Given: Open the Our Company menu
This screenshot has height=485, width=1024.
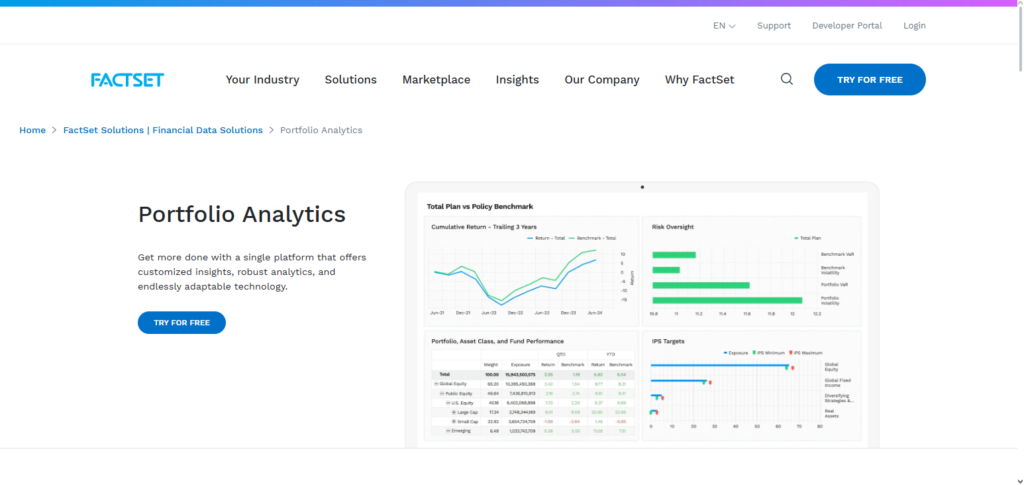Looking at the screenshot, I should click(x=602, y=80).
